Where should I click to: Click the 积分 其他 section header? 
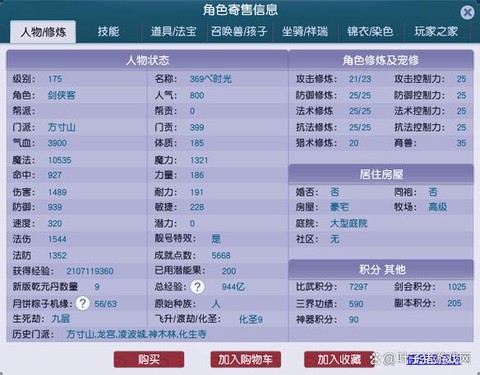(381, 269)
